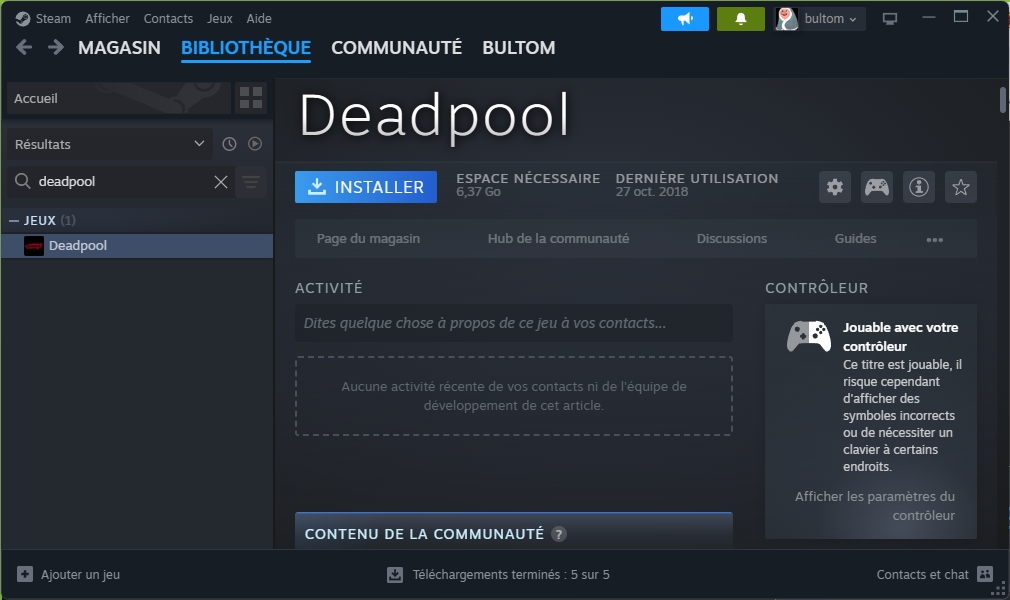
Task: Open bultom account dropdown
Action: (x=820, y=19)
